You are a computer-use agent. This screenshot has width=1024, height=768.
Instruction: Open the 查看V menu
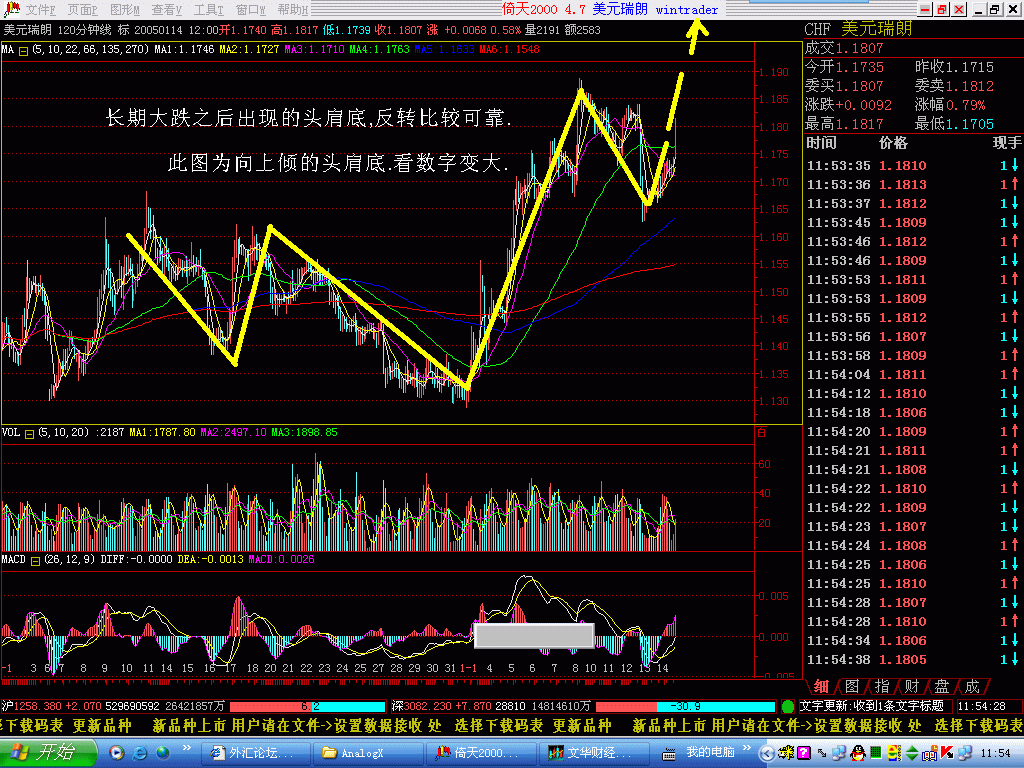[x=166, y=10]
